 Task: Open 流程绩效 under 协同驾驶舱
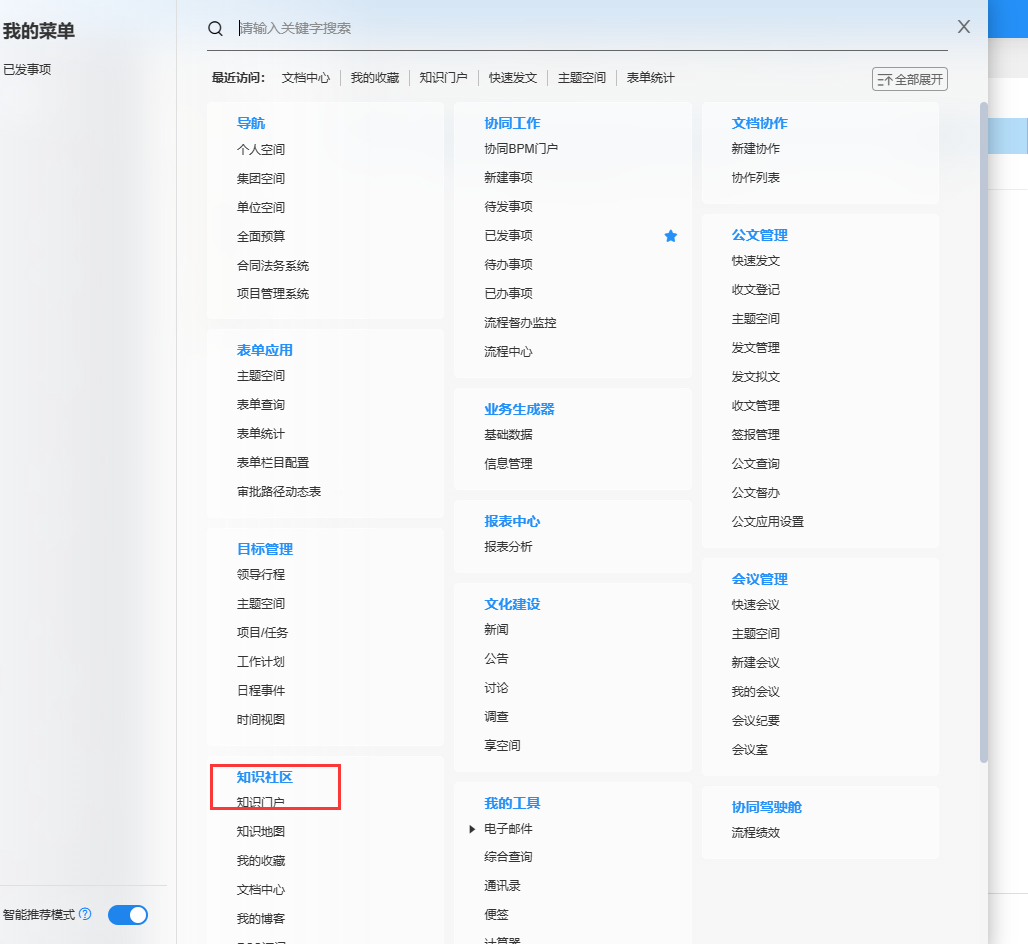point(755,833)
